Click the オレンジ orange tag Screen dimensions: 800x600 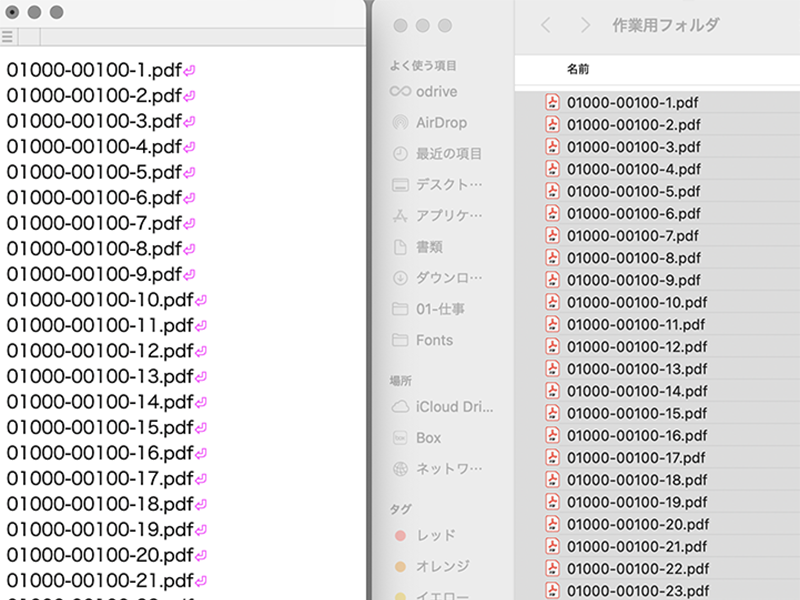click(442, 566)
